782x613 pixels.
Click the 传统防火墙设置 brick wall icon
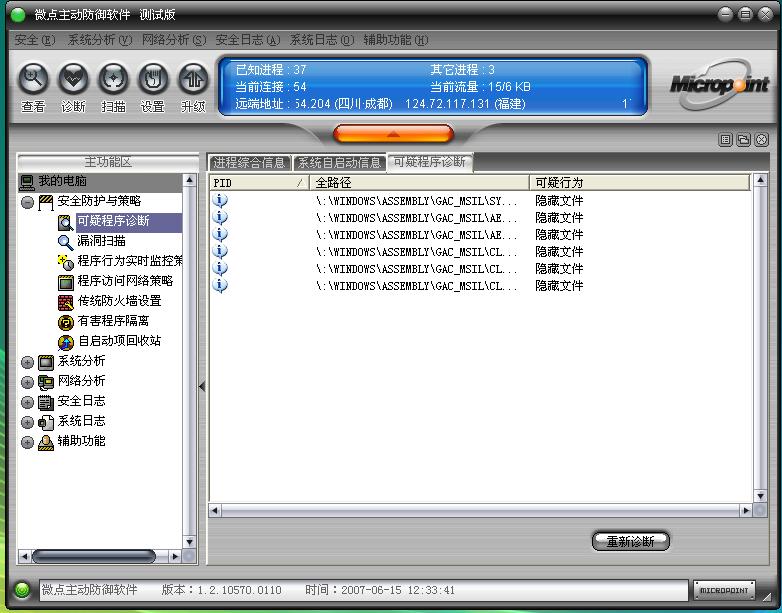click(x=65, y=302)
